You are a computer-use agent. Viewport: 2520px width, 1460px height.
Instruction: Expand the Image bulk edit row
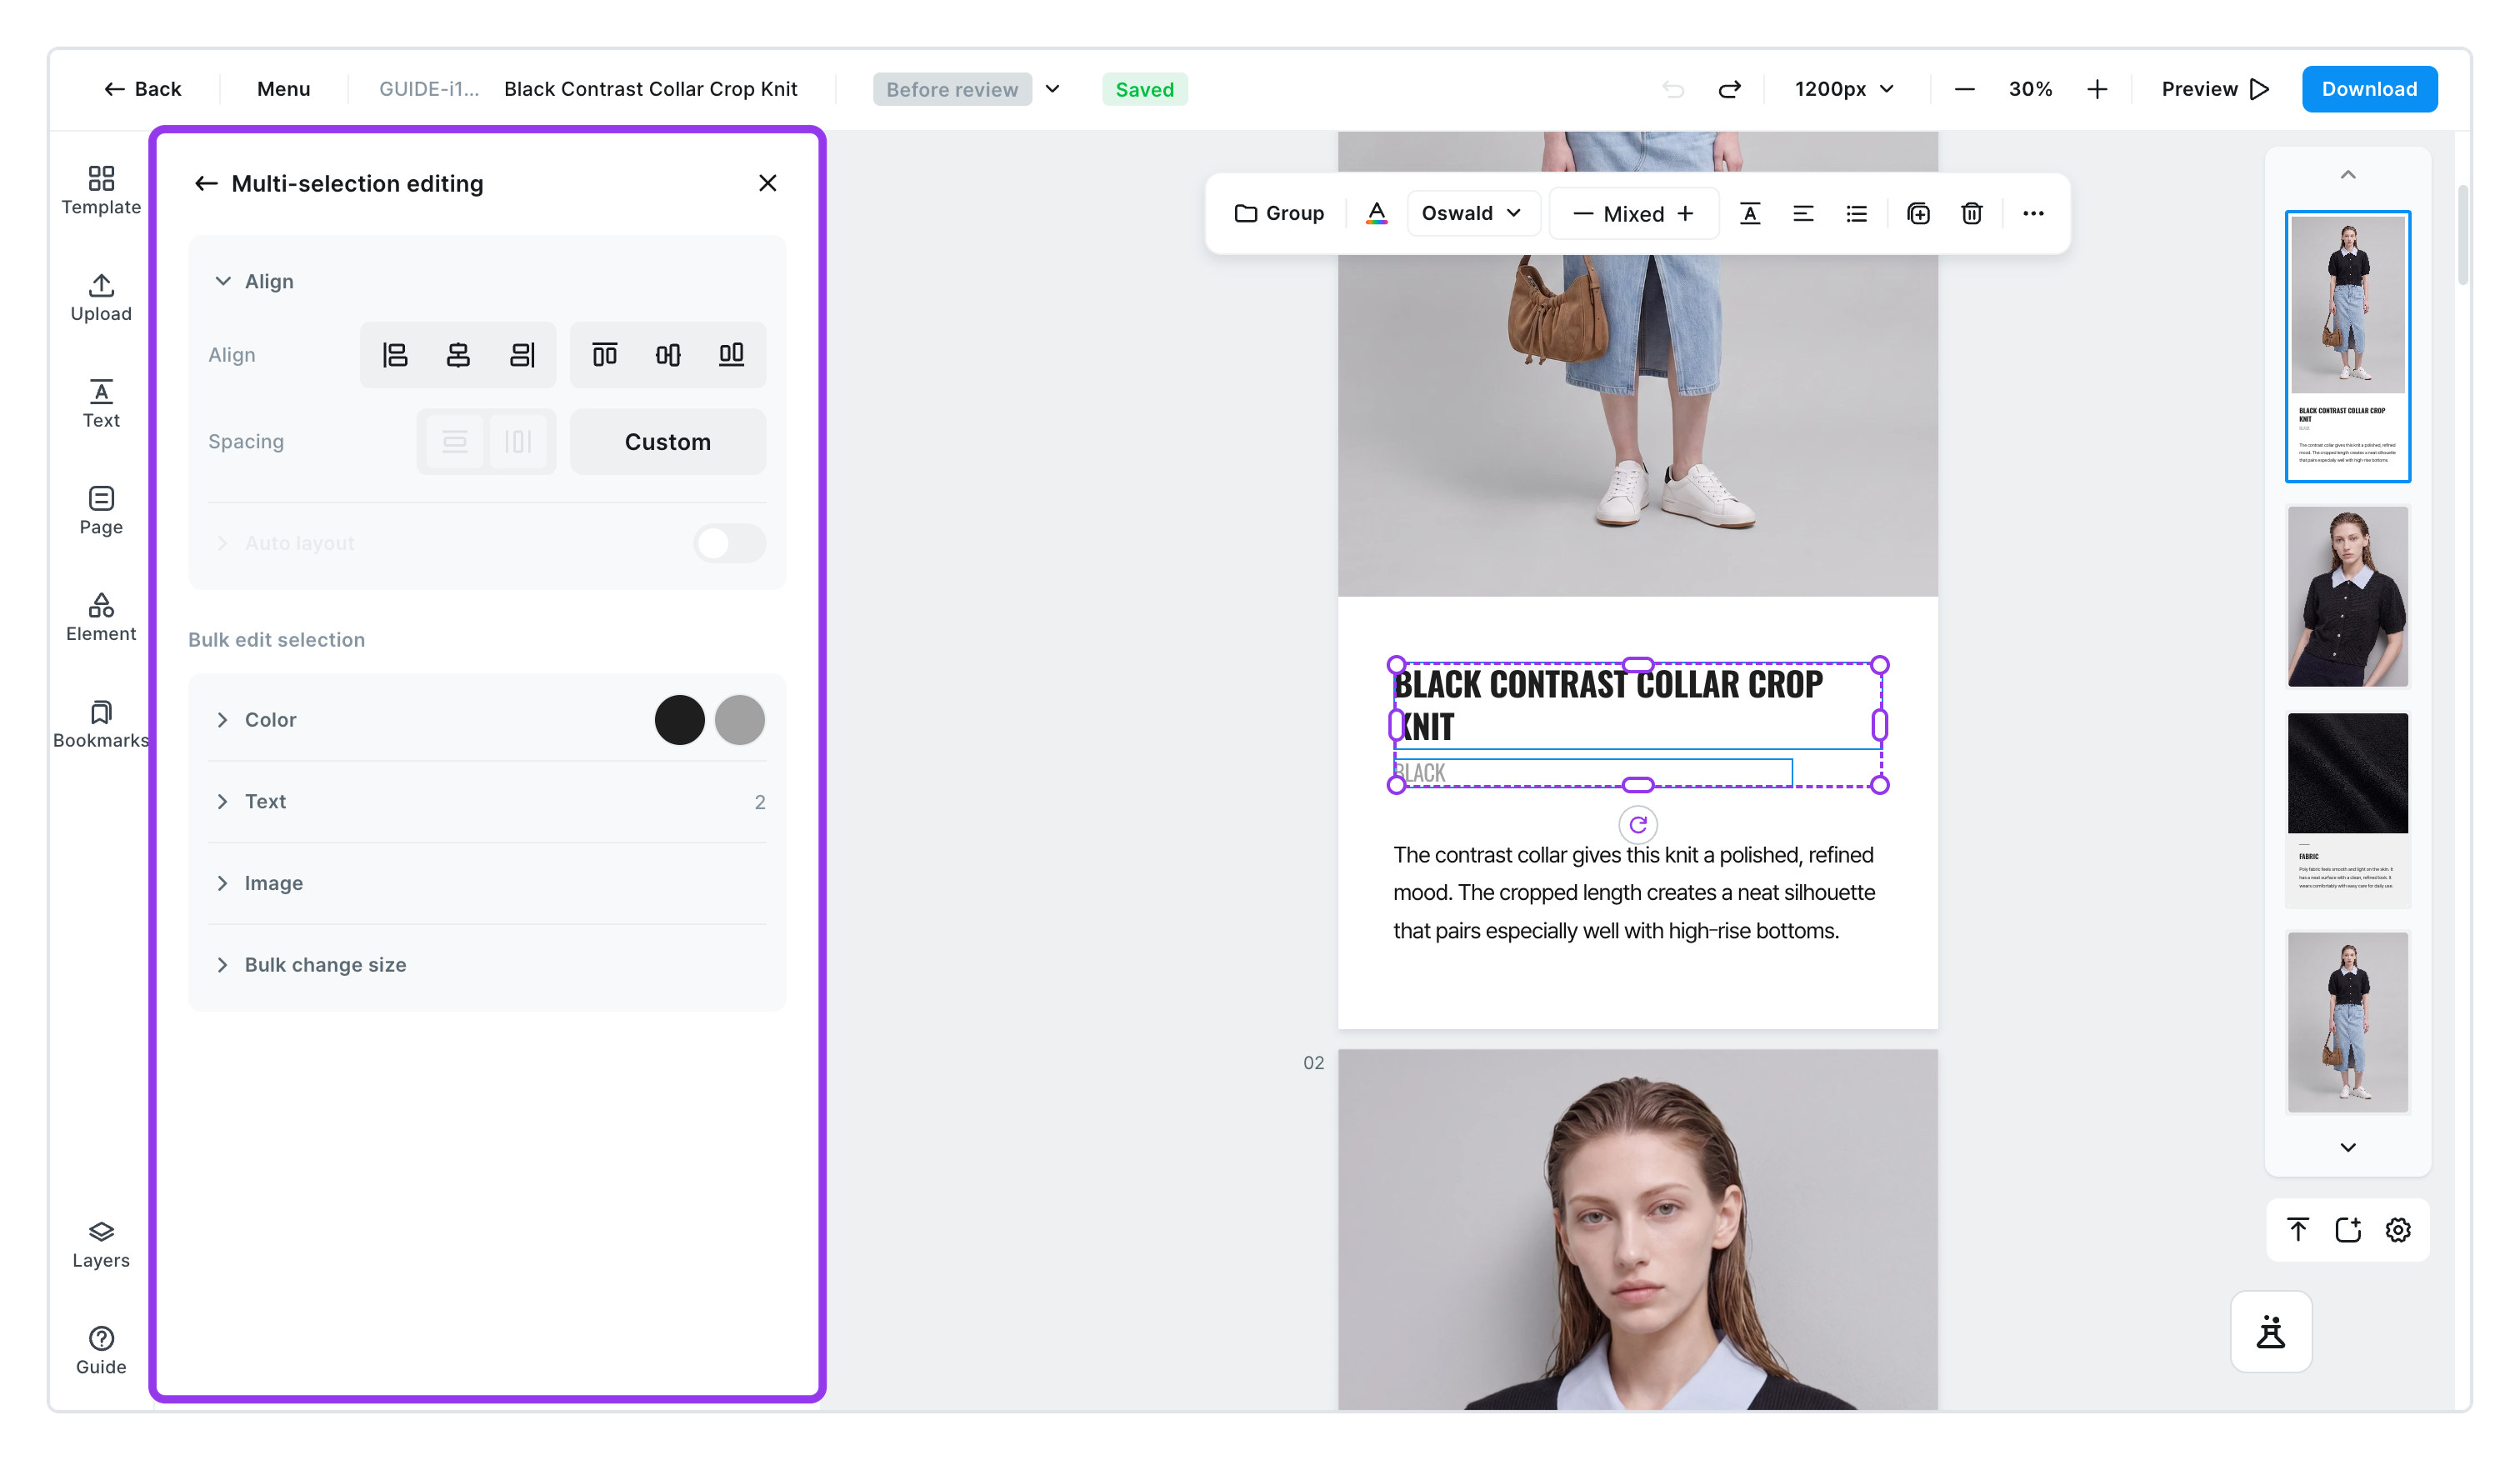(x=487, y=883)
